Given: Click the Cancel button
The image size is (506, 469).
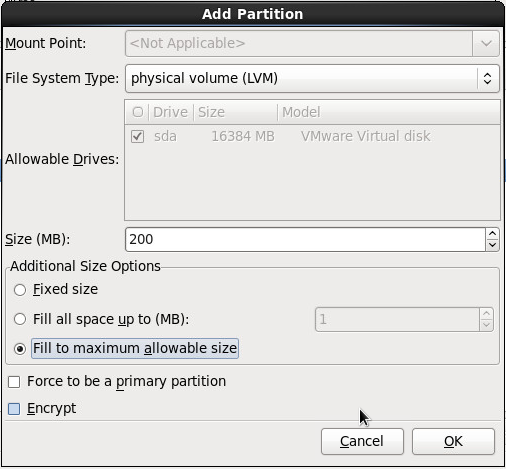Looking at the screenshot, I should click(362, 441).
